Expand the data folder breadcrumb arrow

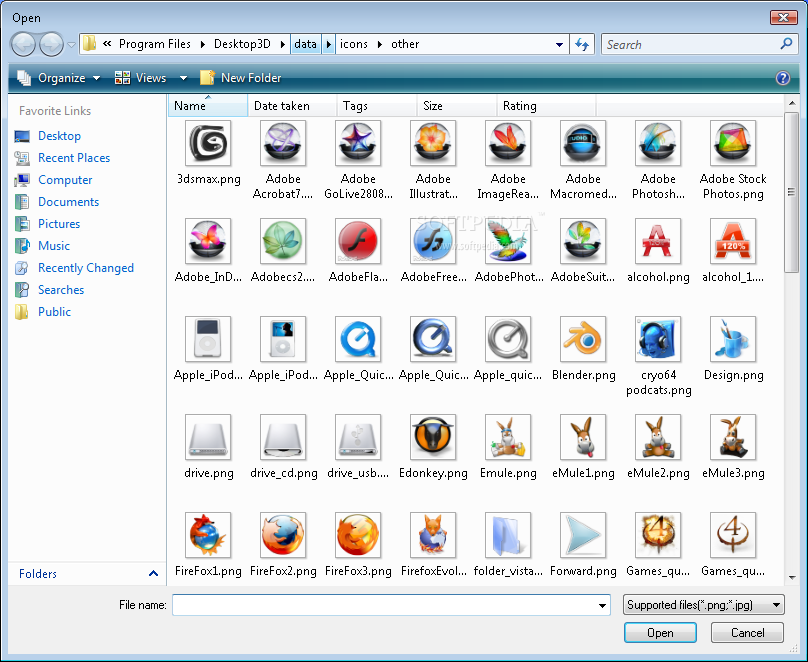(328, 44)
